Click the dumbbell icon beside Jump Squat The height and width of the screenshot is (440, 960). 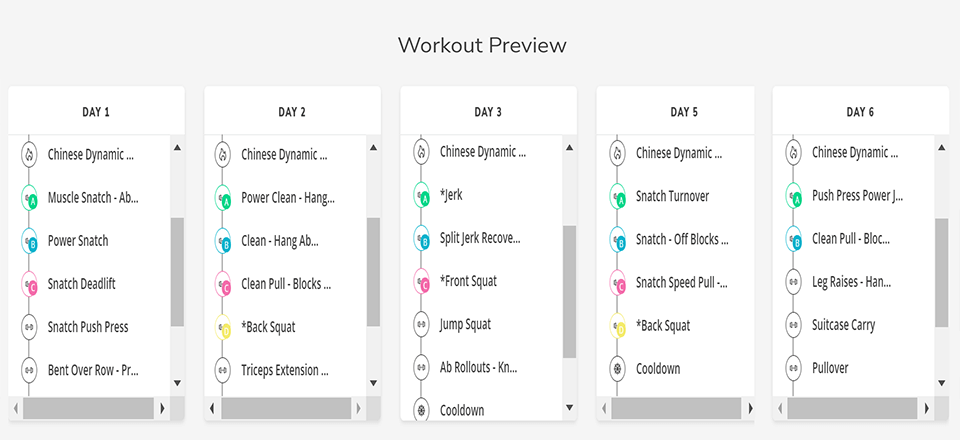pyautogui.click(x=421, y=324)
